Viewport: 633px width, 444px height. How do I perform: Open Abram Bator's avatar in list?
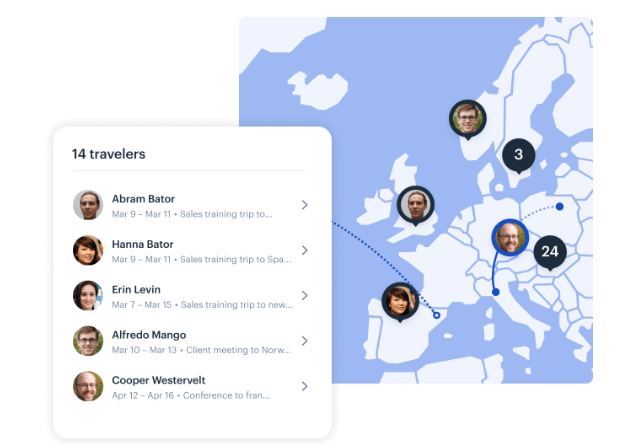88,205
